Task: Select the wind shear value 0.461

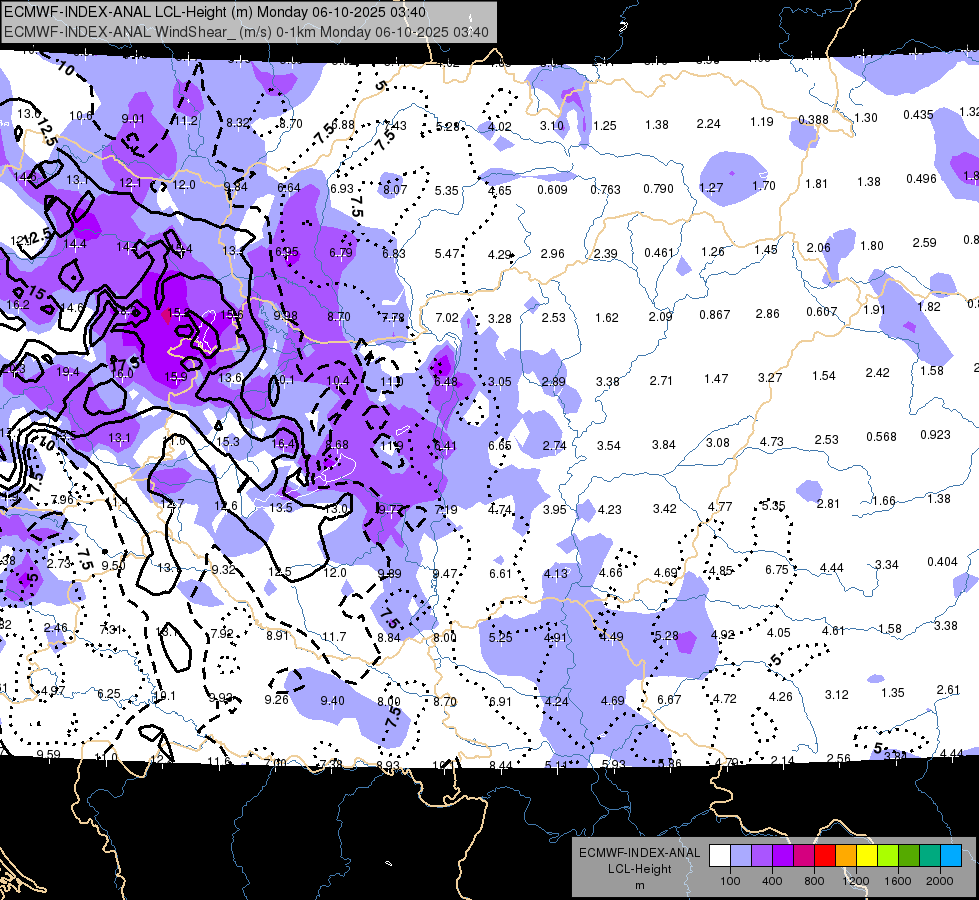Action: [x=659, y=253]
